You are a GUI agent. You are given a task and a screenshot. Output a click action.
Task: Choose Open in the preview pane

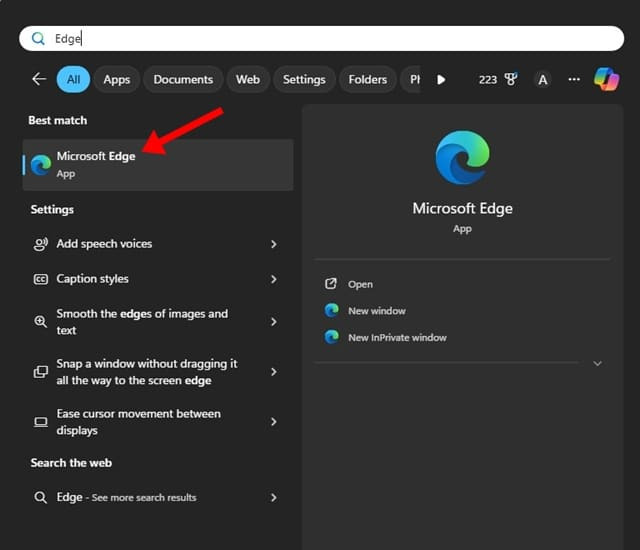click(360, 284)
